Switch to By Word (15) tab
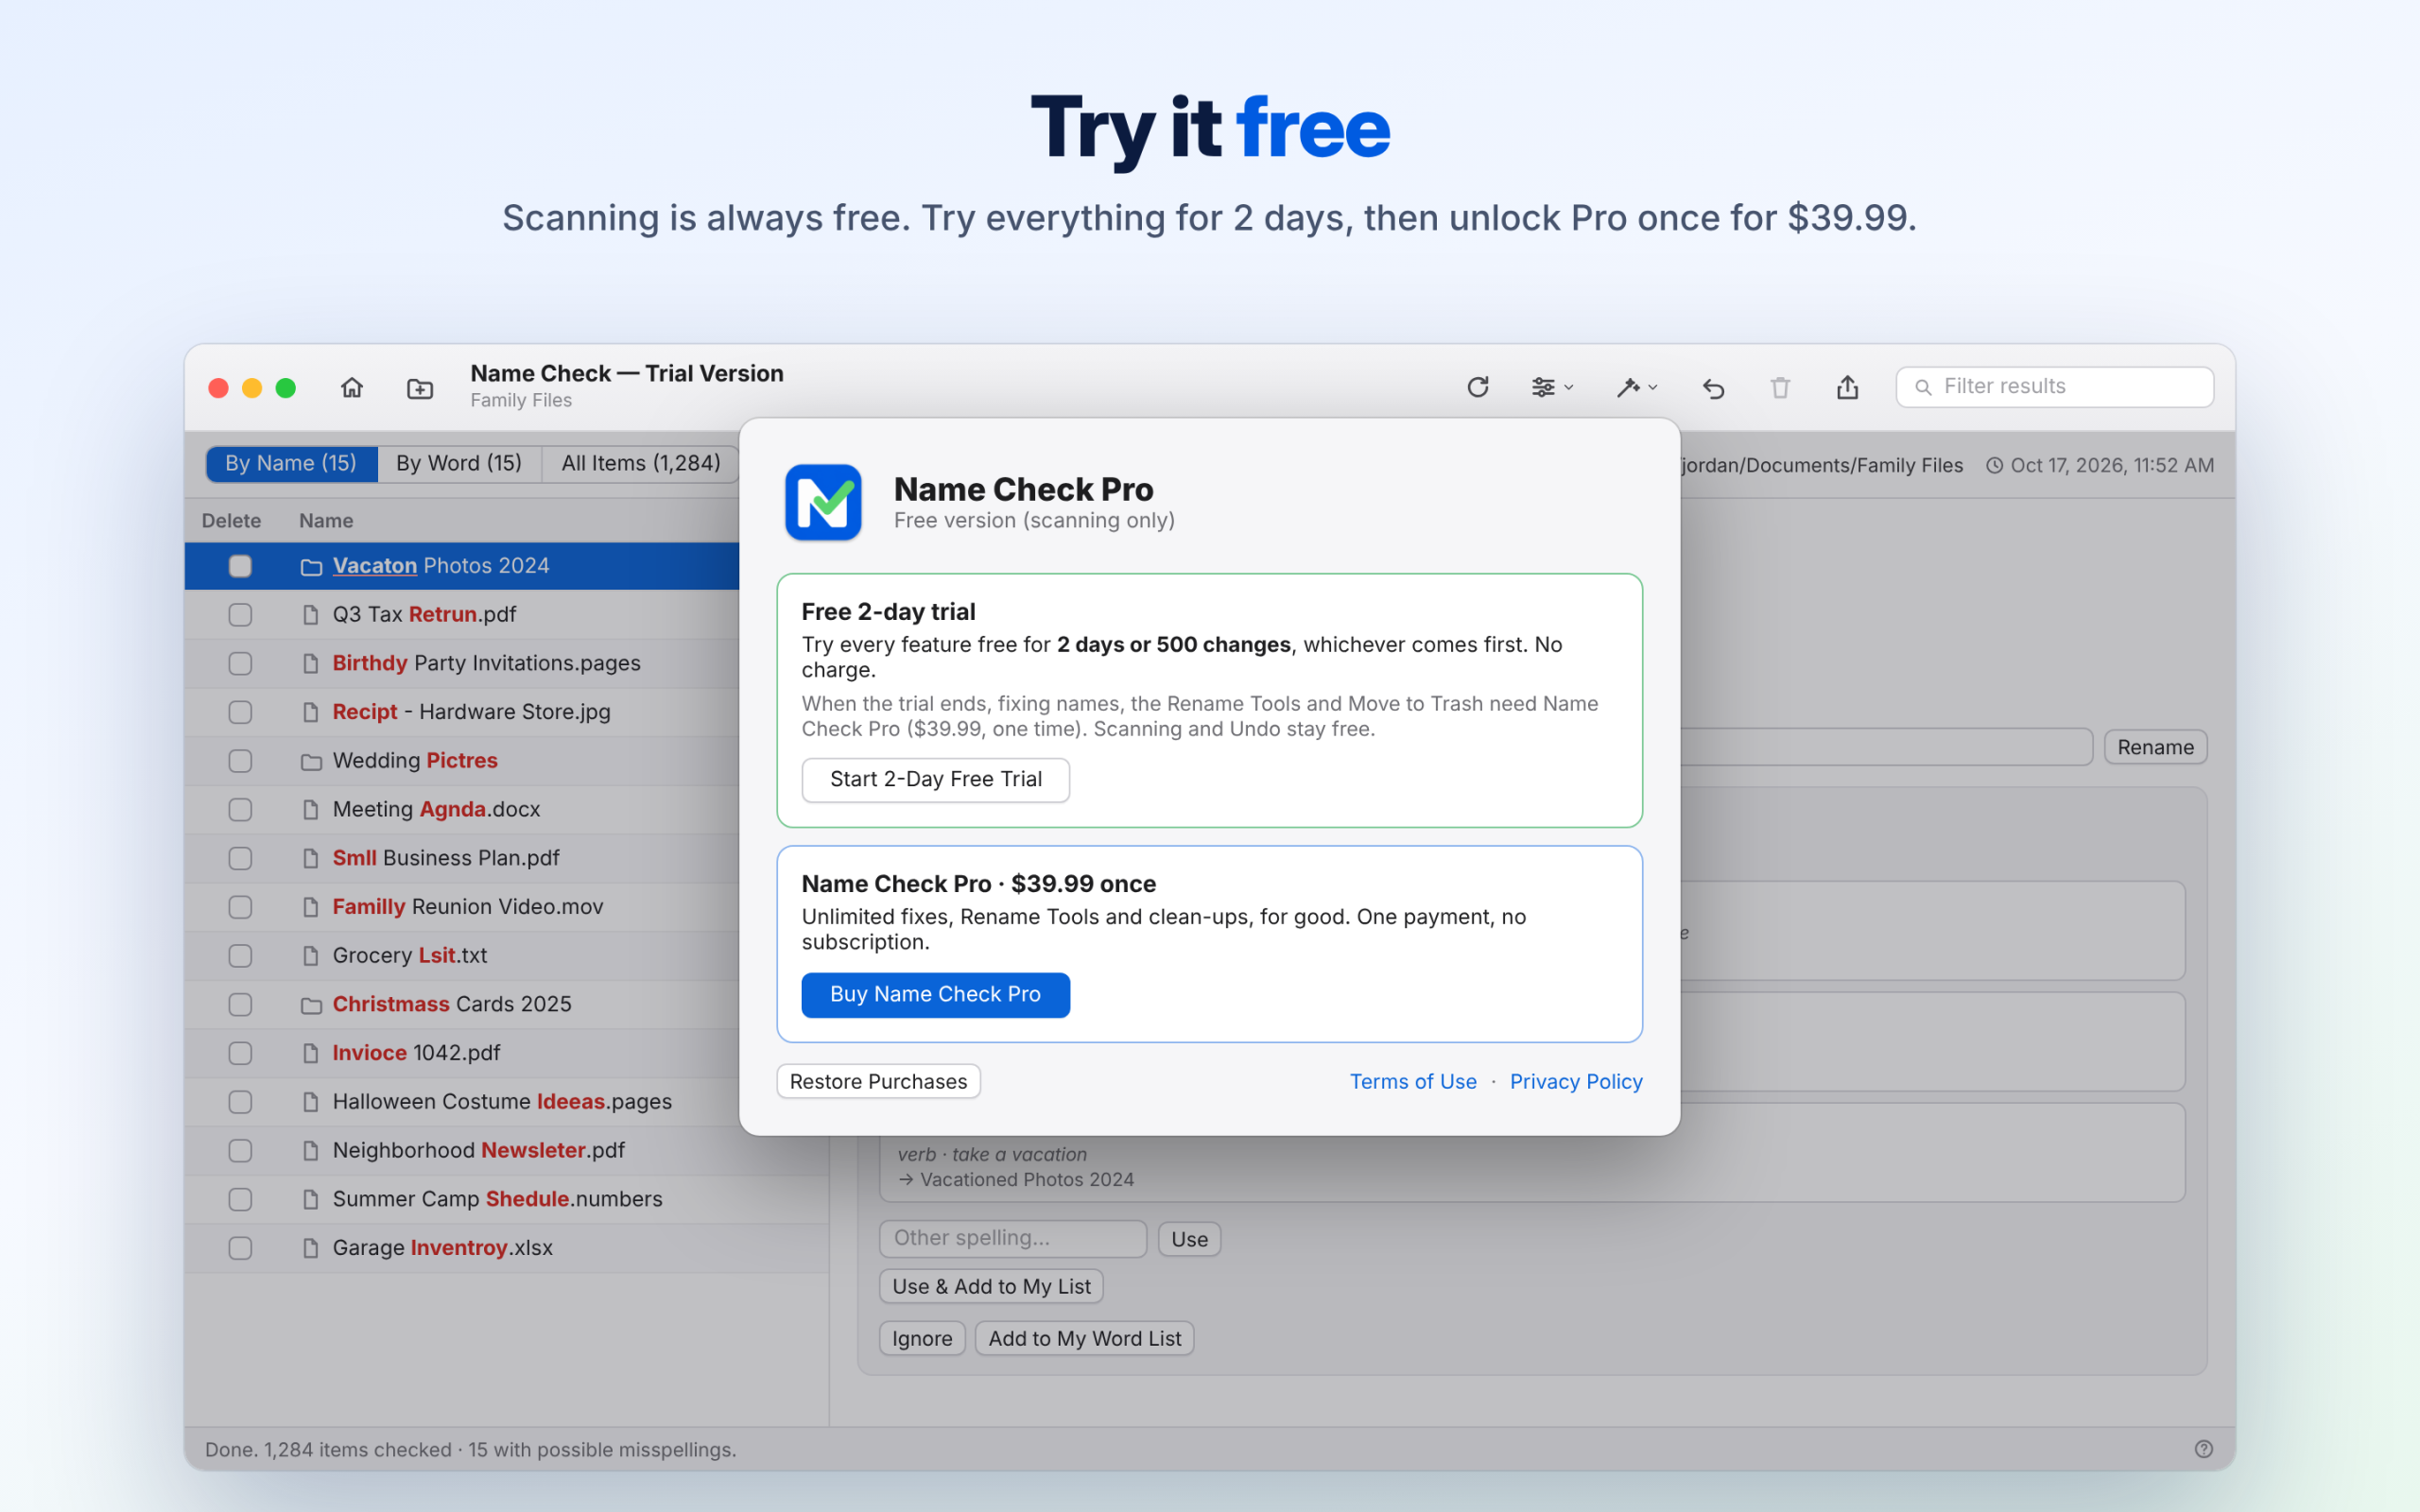 pos(459,464)
